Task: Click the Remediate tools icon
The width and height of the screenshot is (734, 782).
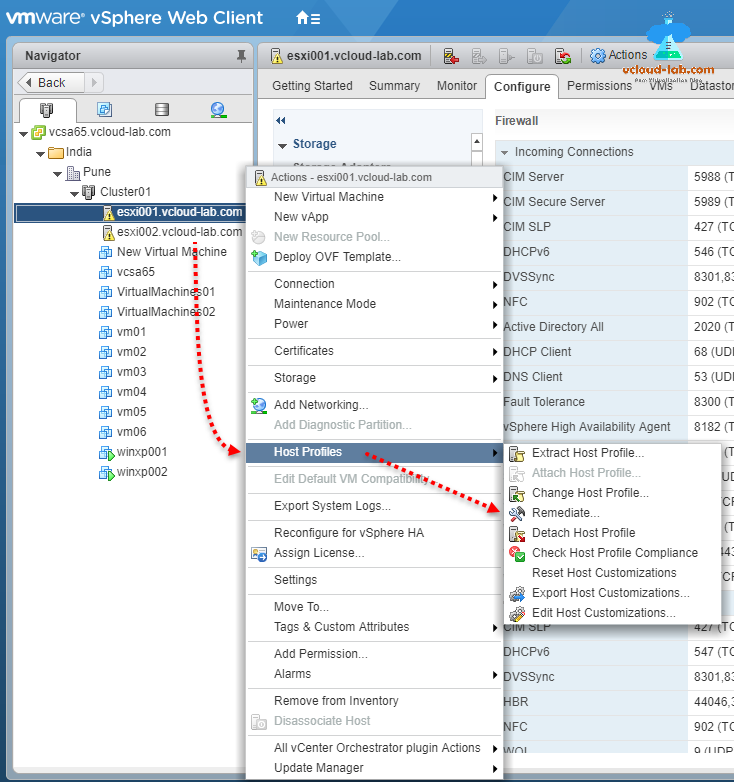Action: [517, 513]
